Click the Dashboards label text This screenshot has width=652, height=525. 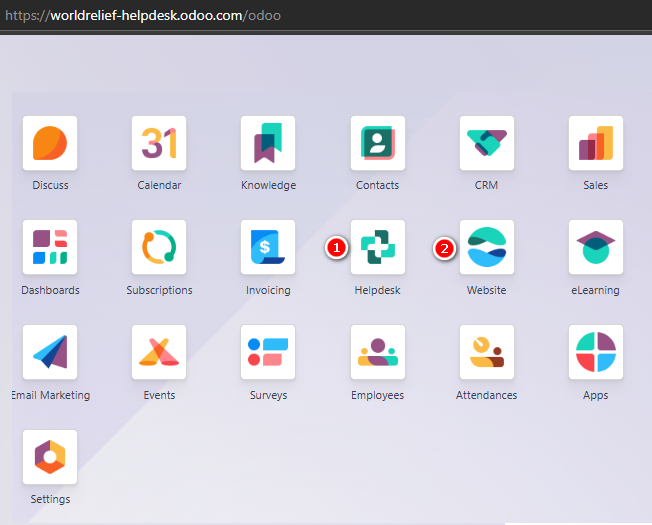coord(50,290)
